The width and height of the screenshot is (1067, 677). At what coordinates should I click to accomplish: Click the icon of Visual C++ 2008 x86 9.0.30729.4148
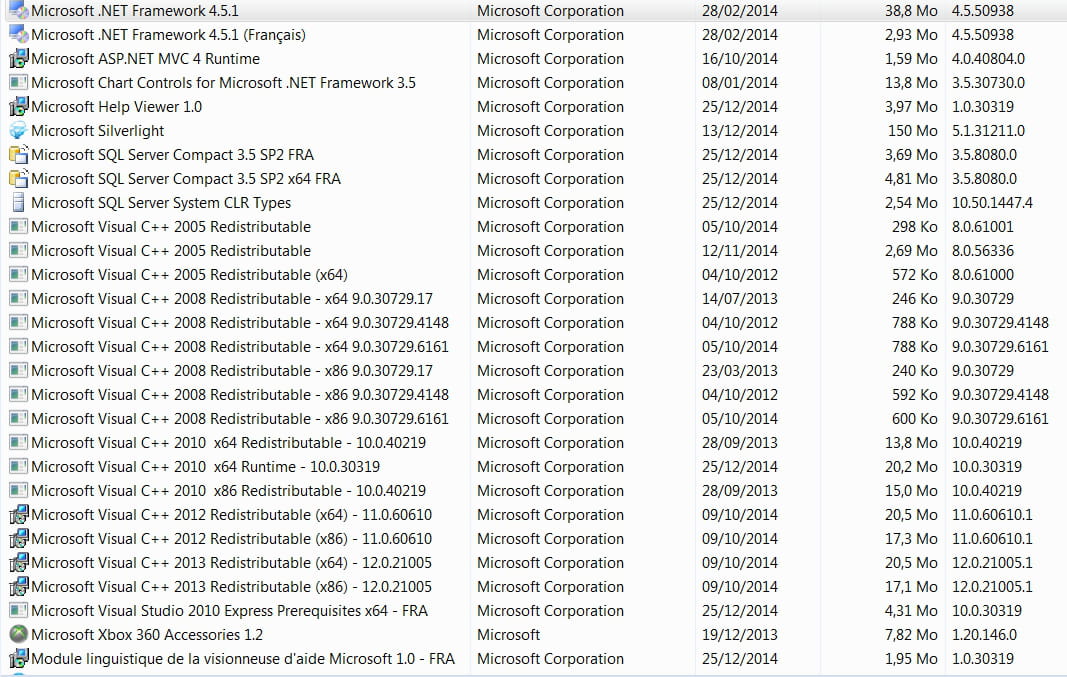tap(18, 394)
